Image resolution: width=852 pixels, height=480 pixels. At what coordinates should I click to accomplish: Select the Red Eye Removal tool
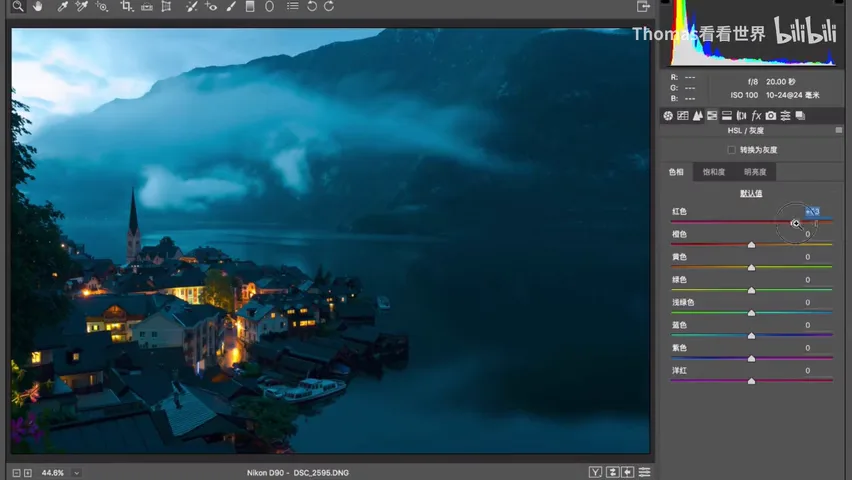point(211,7)
